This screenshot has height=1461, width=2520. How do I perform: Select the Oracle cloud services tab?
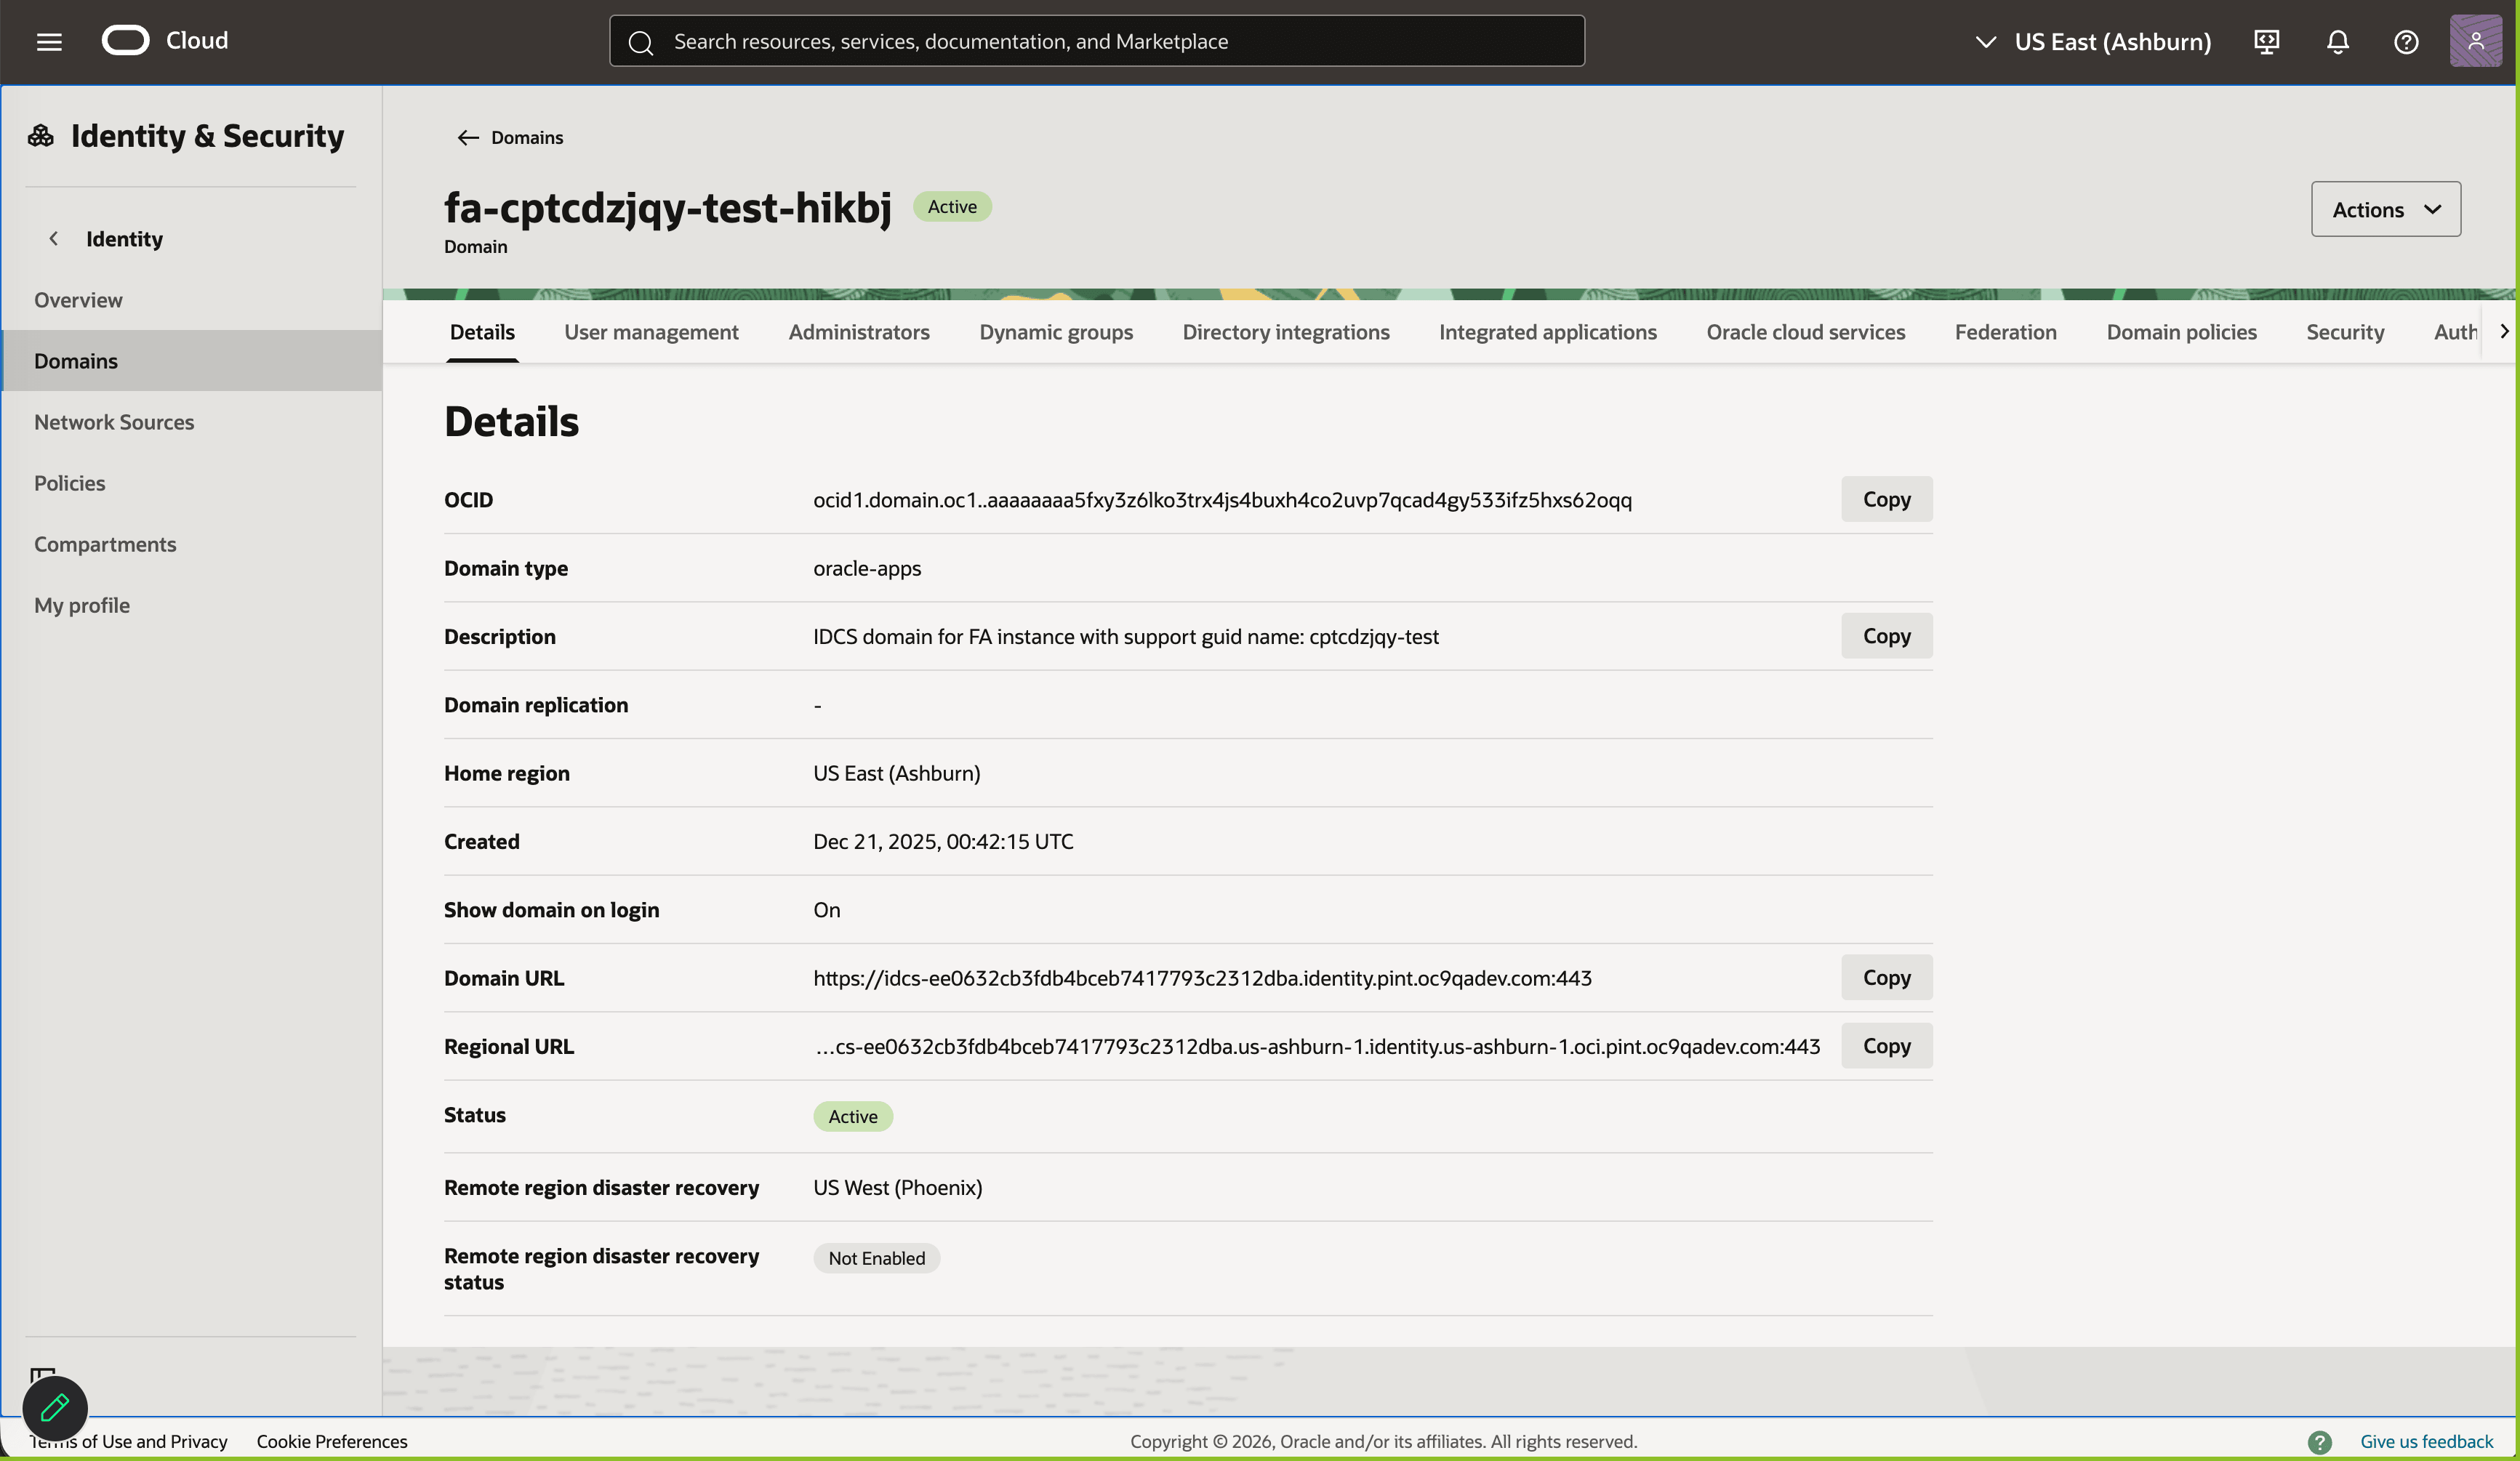tap(1806, 332)
